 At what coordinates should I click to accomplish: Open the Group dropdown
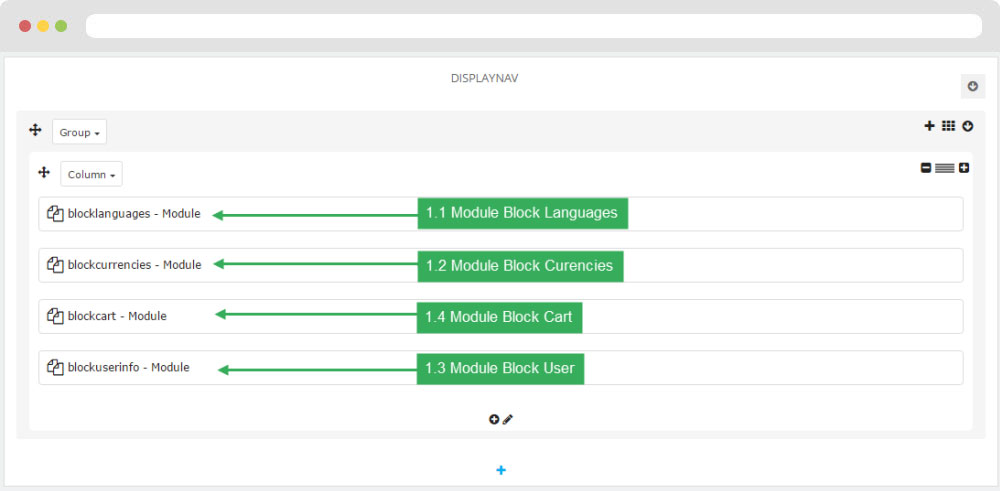80,132
